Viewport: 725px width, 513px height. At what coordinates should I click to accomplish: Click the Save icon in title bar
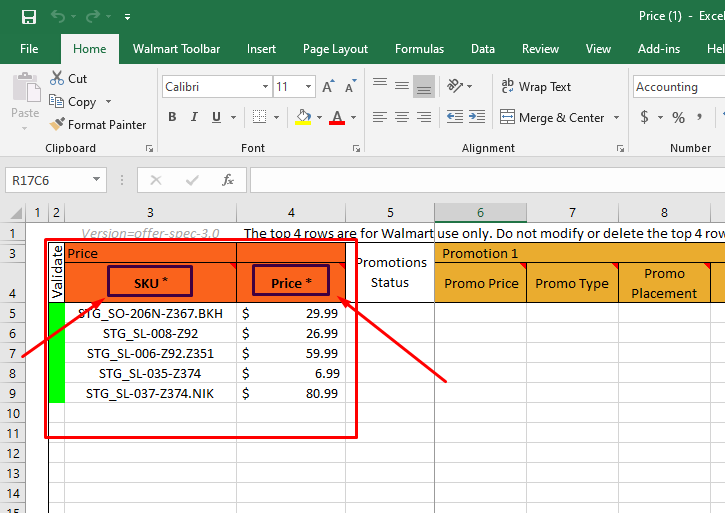[x=29, y=16]
